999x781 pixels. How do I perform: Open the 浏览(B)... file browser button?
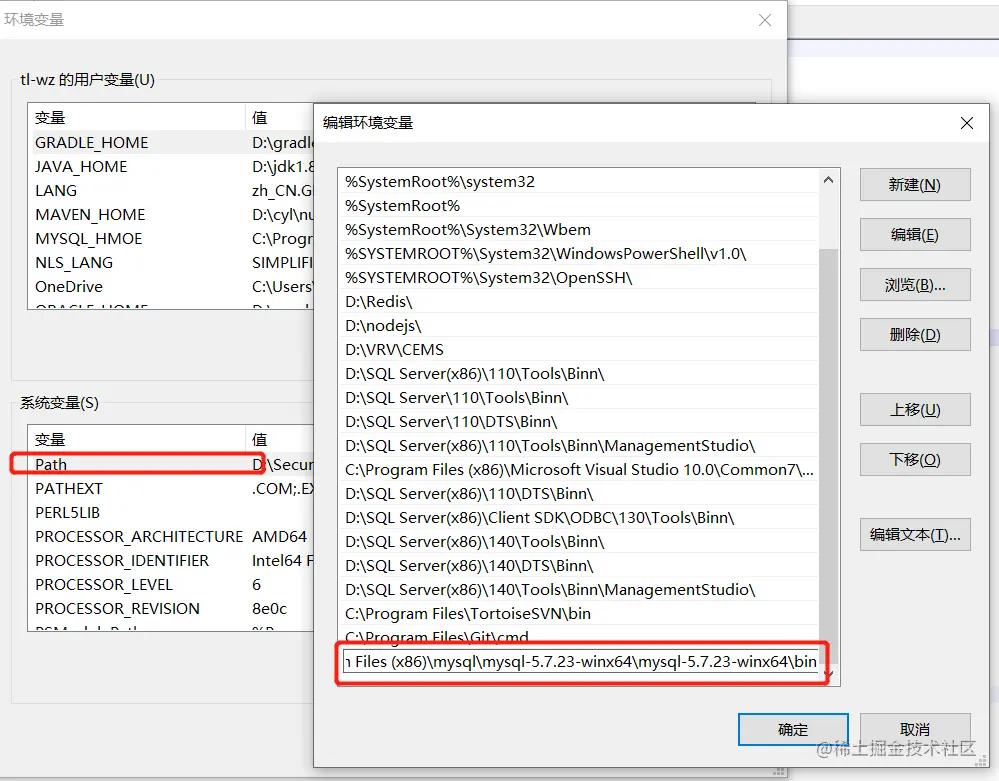click(915, 285)
